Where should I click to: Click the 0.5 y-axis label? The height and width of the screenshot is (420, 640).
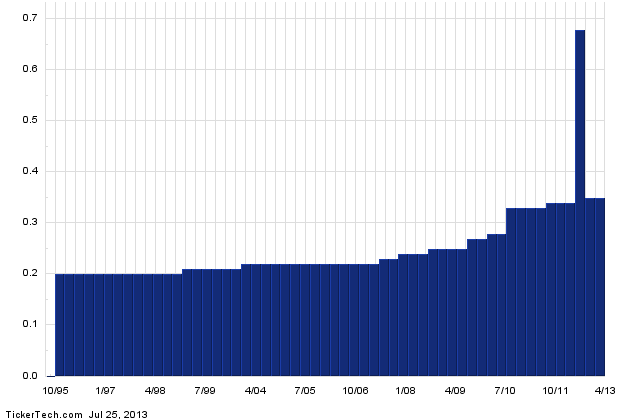coord(30,120)
